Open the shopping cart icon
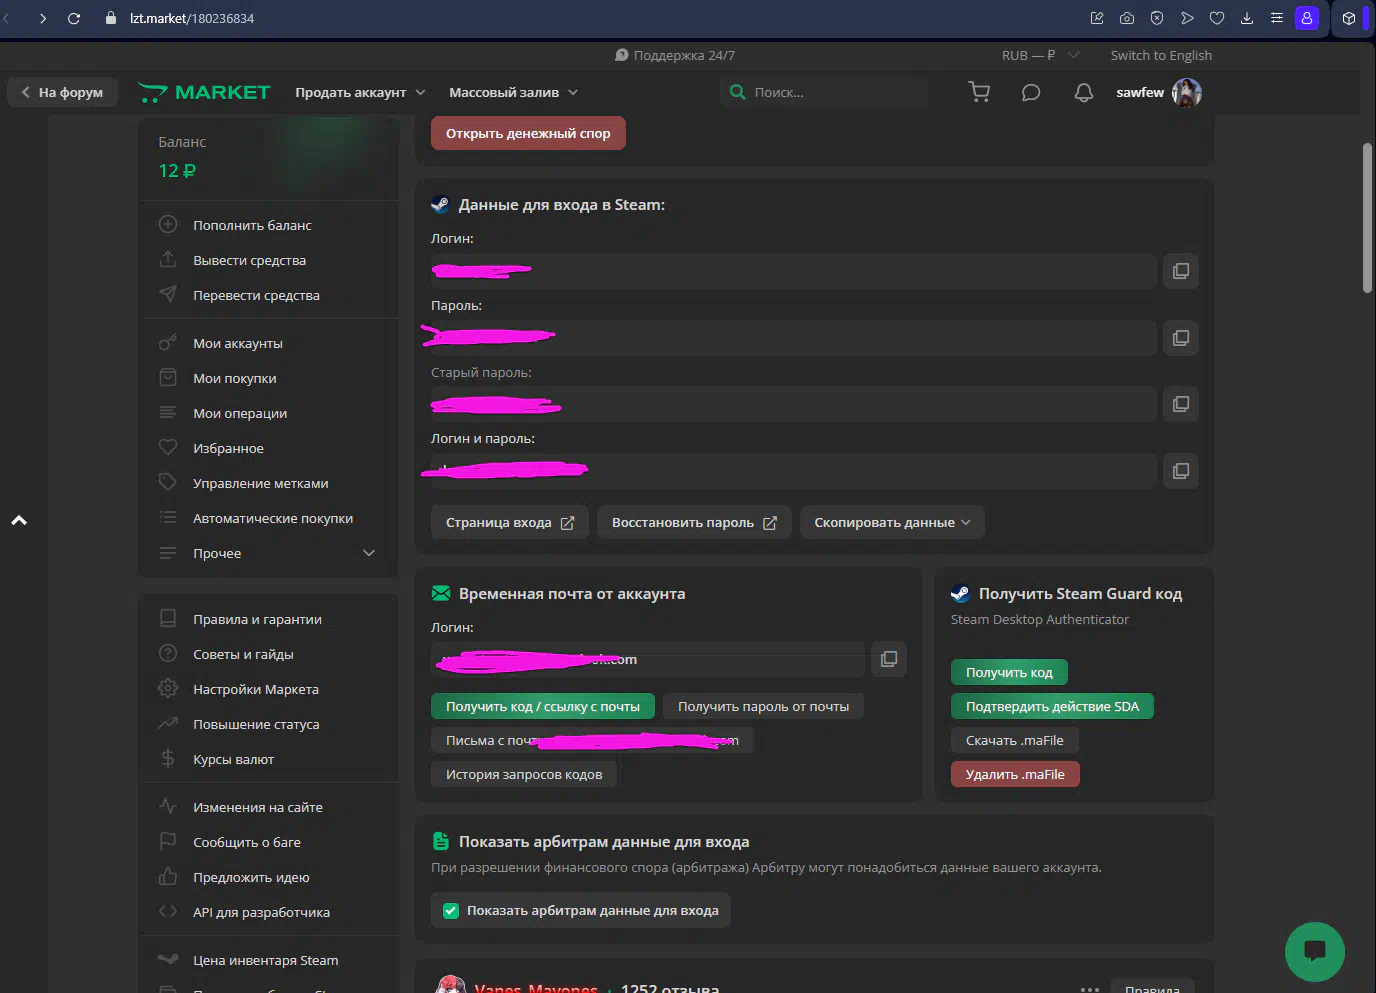 tap(979, 92)
